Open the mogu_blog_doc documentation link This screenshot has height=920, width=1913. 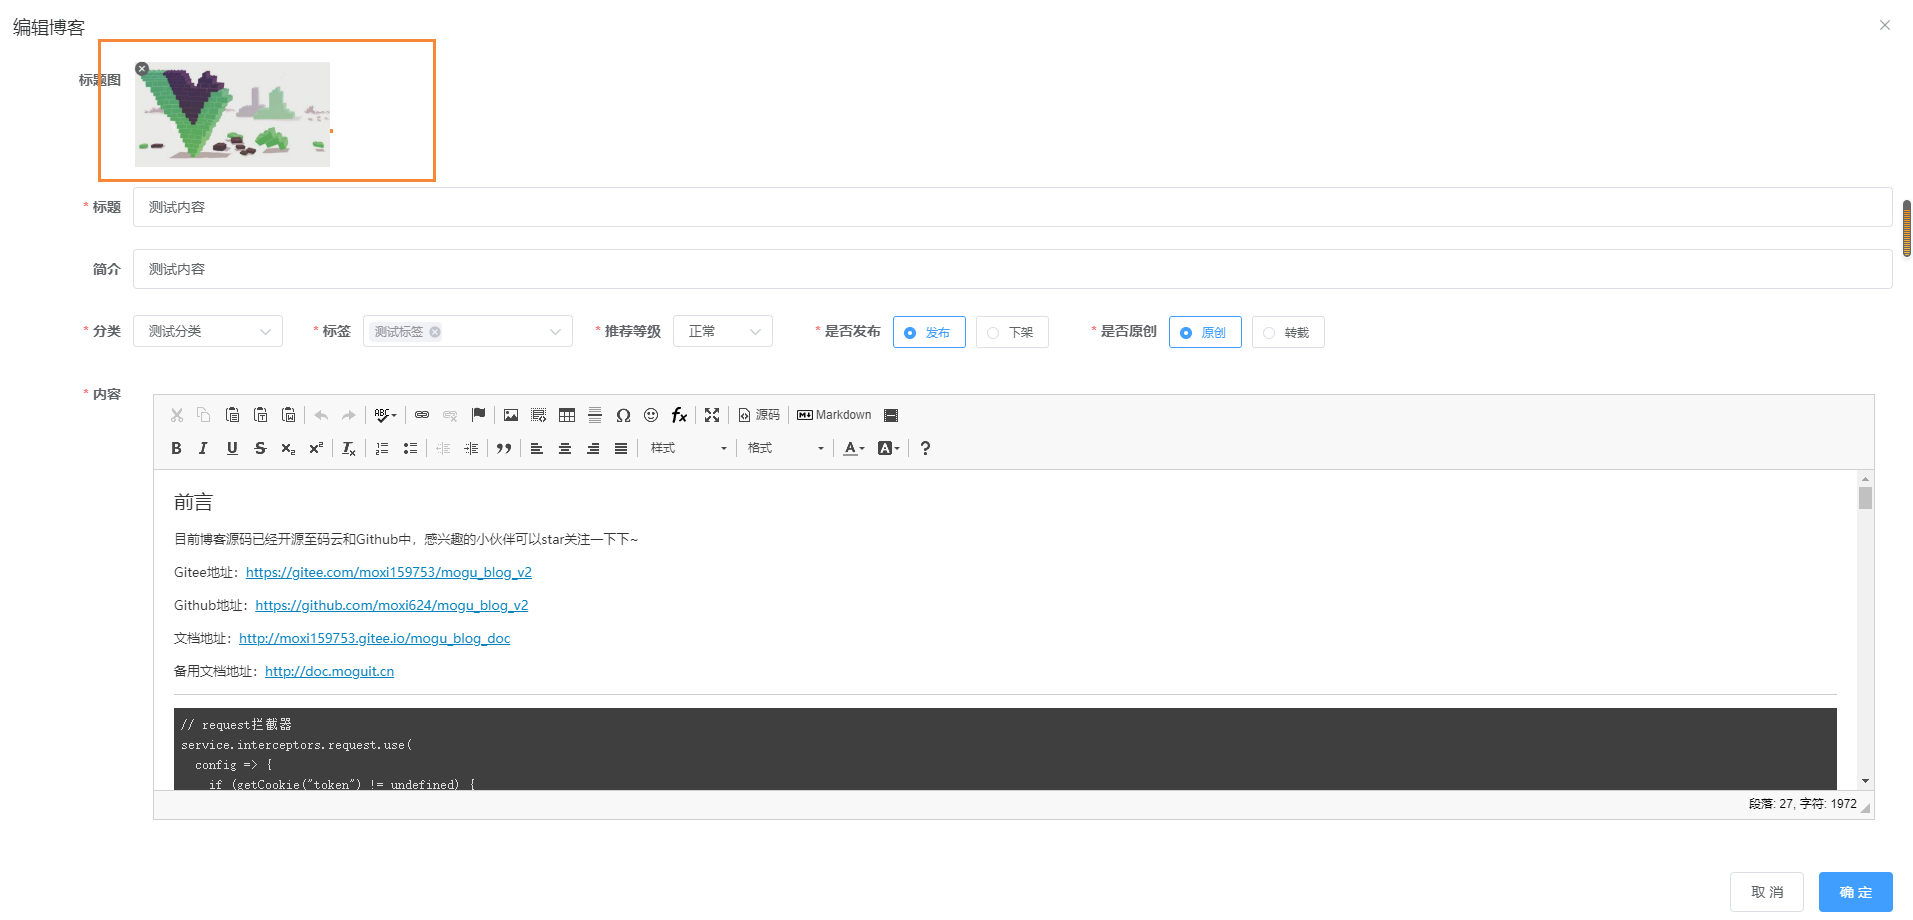coord(375,638)
